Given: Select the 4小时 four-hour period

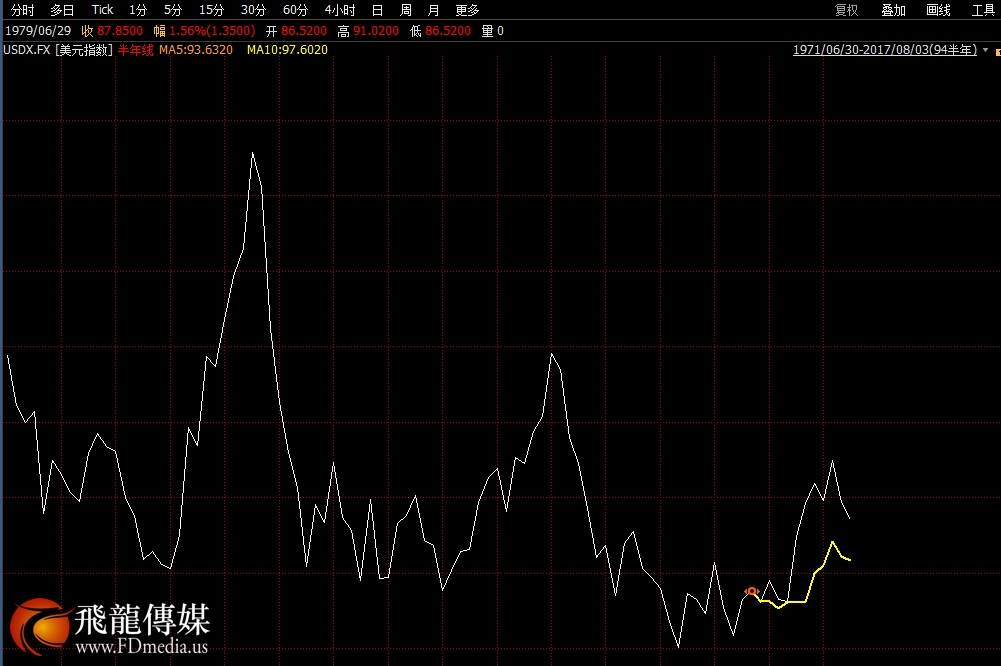Looking at the screenshot, I should click(x=340, y=10).
